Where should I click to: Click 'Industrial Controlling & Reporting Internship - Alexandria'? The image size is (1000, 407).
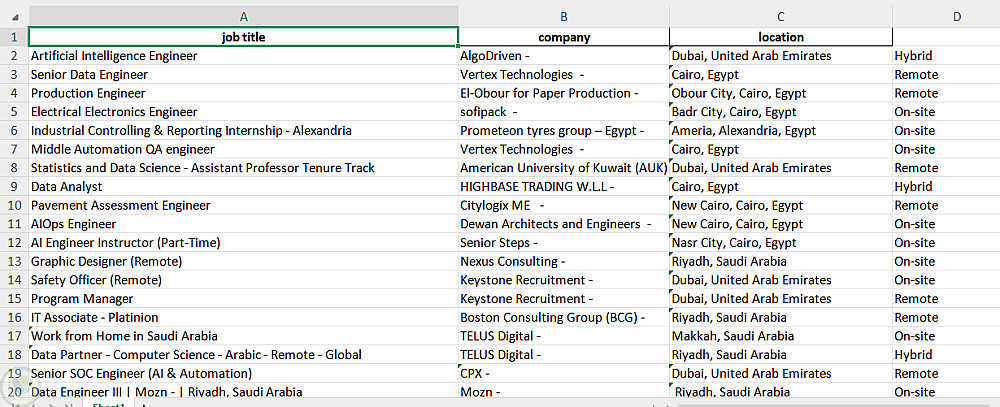(x=244, y=131)
